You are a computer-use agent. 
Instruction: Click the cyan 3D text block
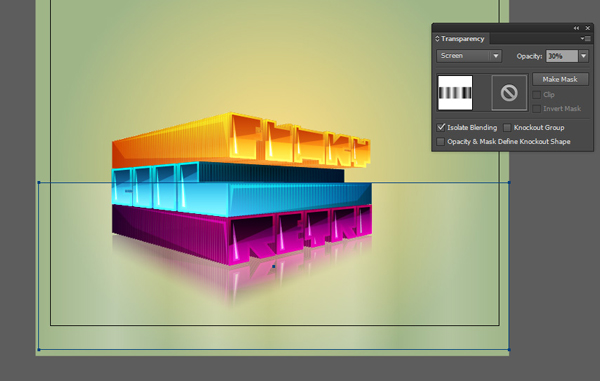pos(241,189)
